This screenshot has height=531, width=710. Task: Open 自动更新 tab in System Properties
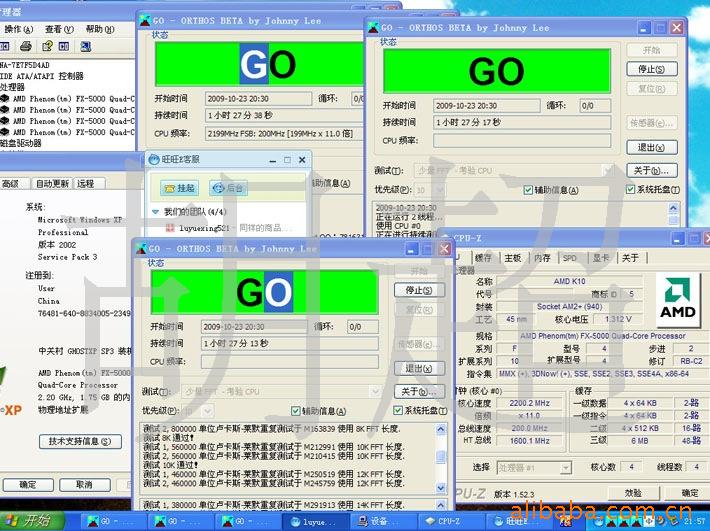pos(52,183)
